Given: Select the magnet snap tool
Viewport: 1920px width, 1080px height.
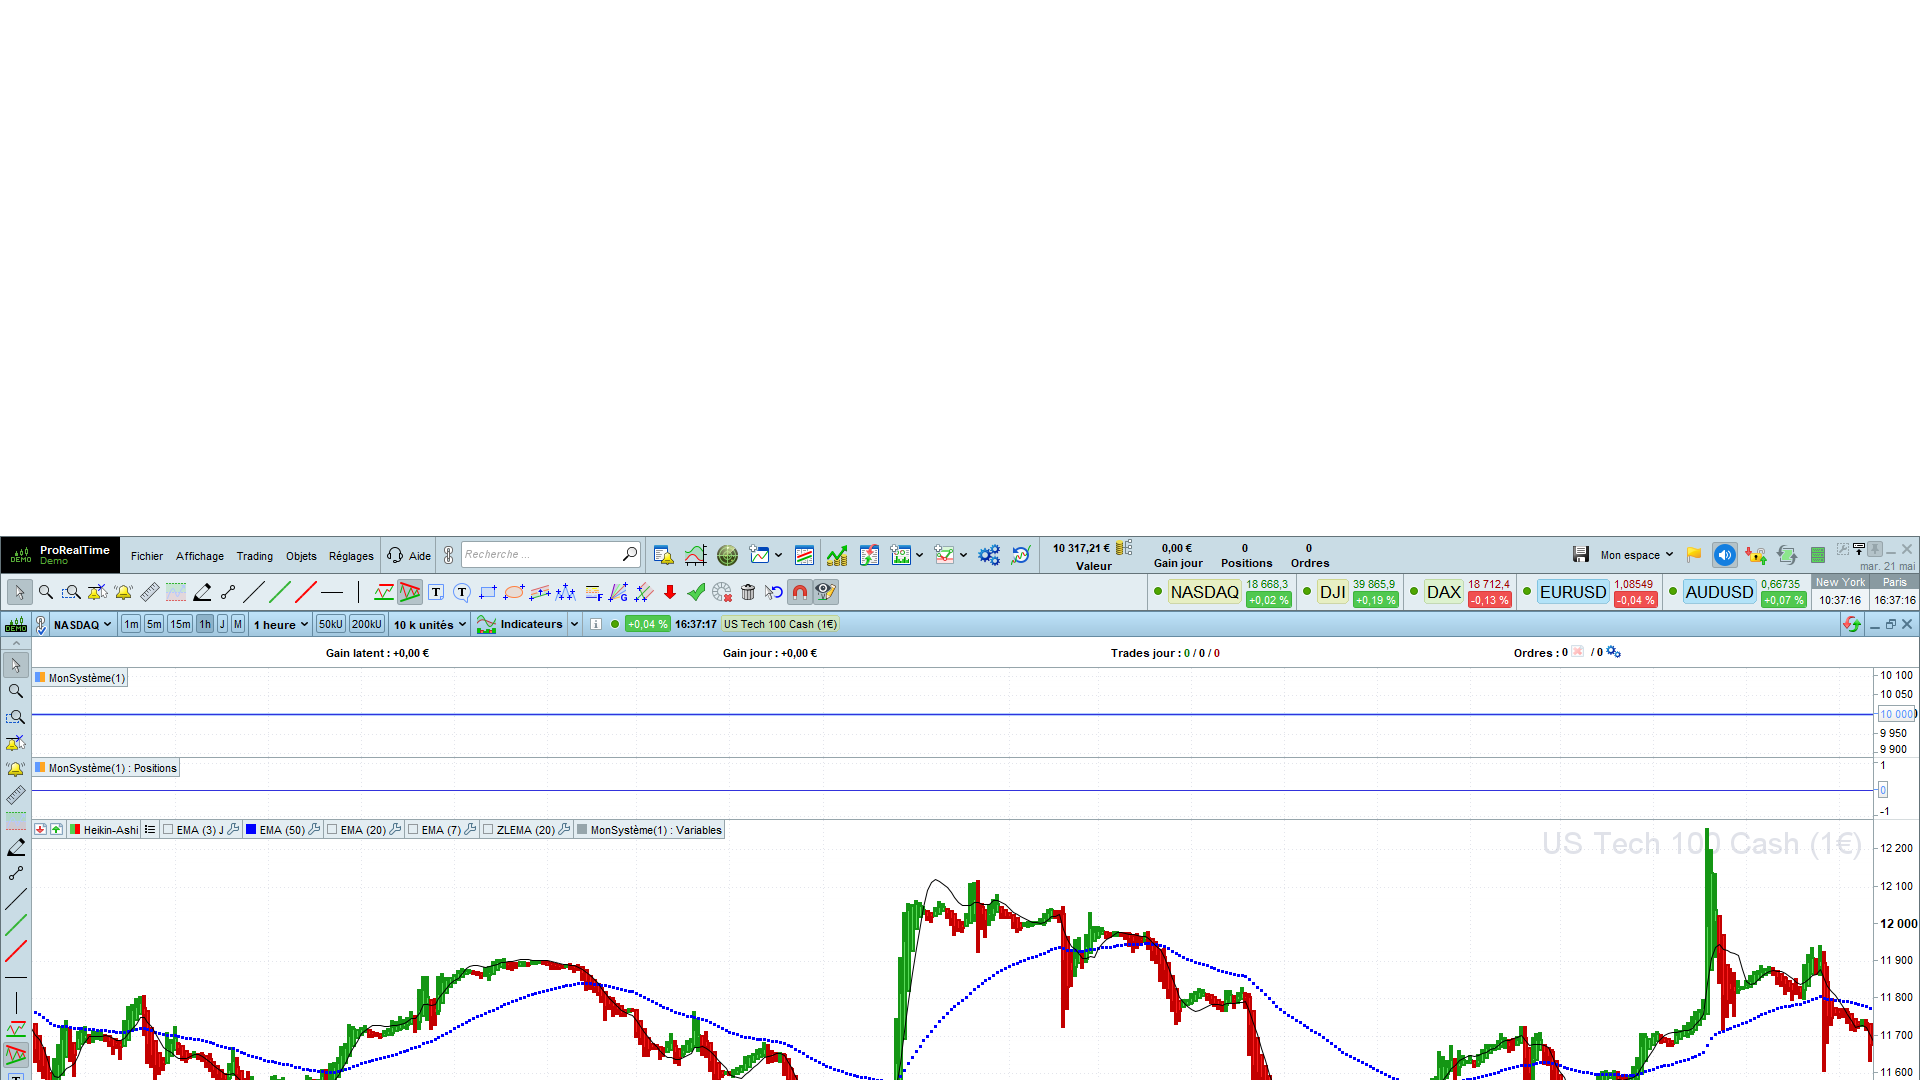Looking at the screenshot, I should tap(800, 592).
